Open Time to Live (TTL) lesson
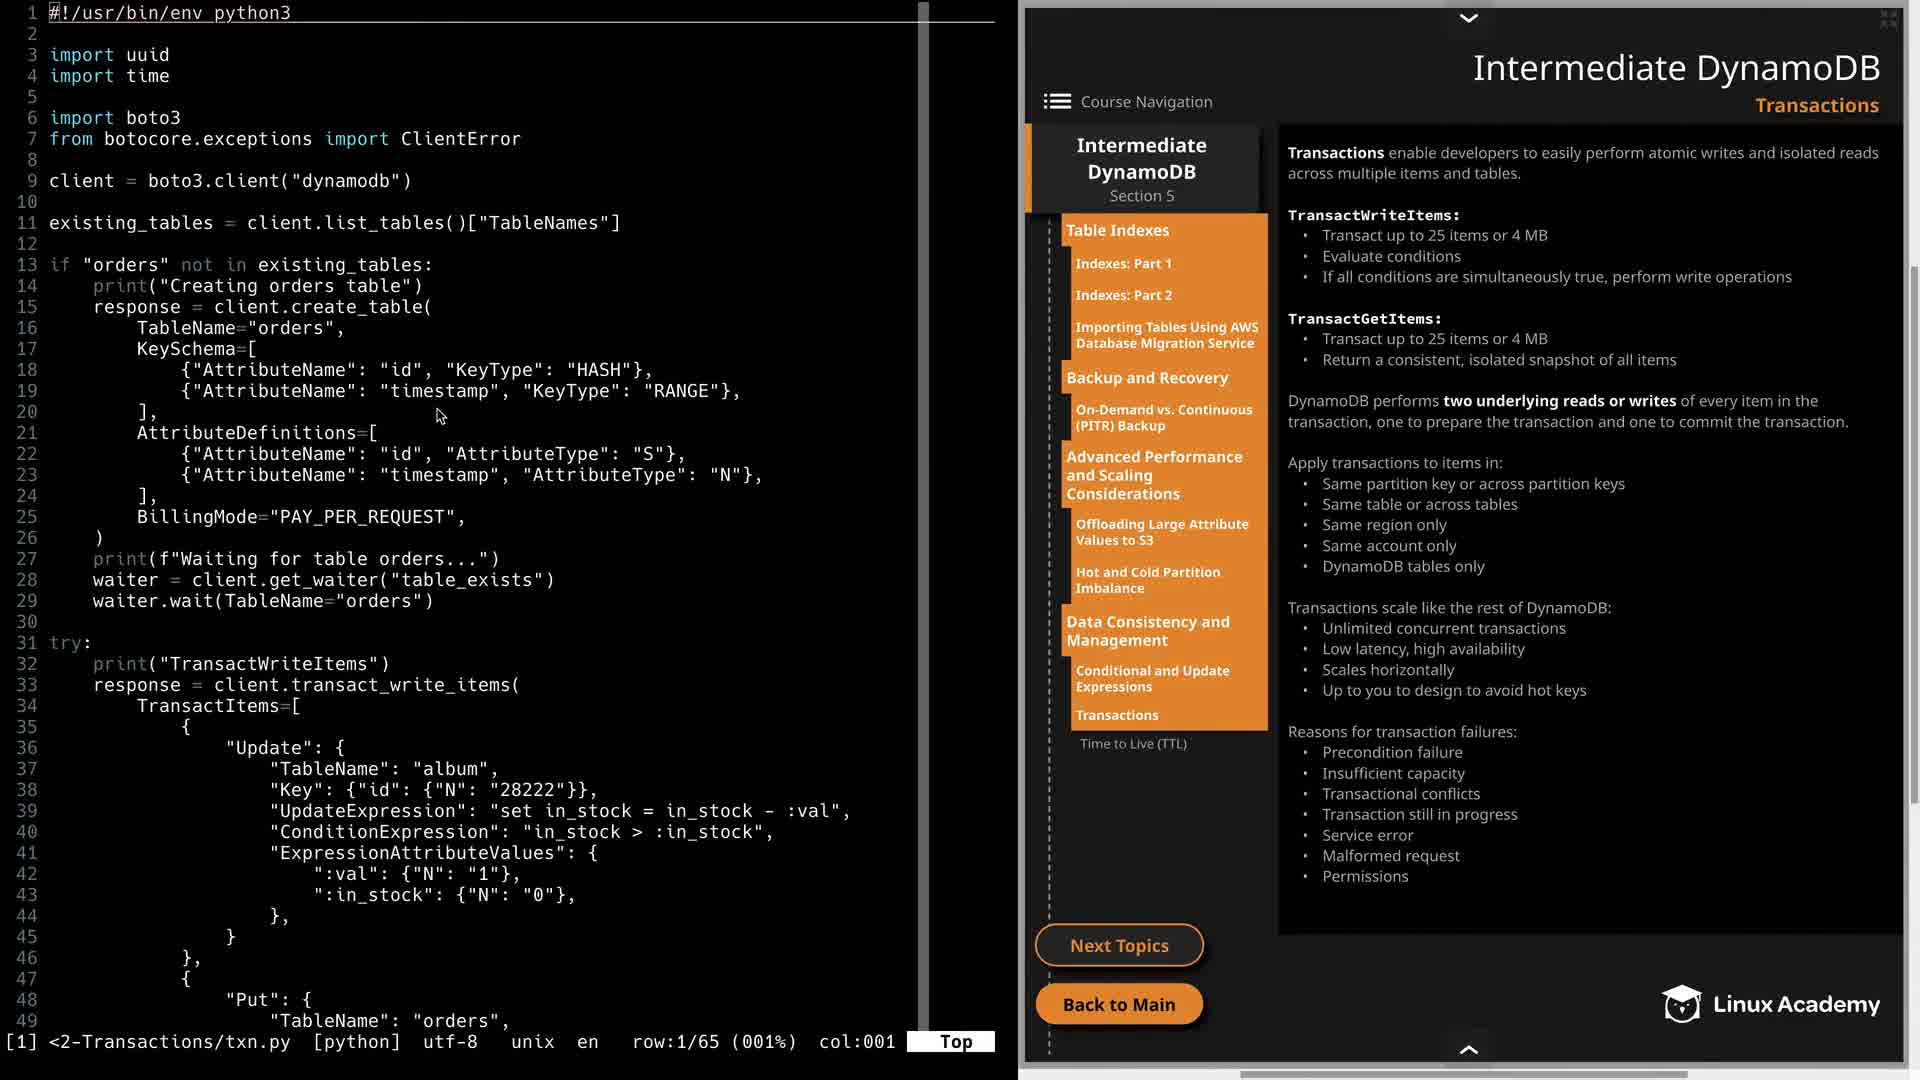The image size is (1920, 1080). click(1133, 744)
